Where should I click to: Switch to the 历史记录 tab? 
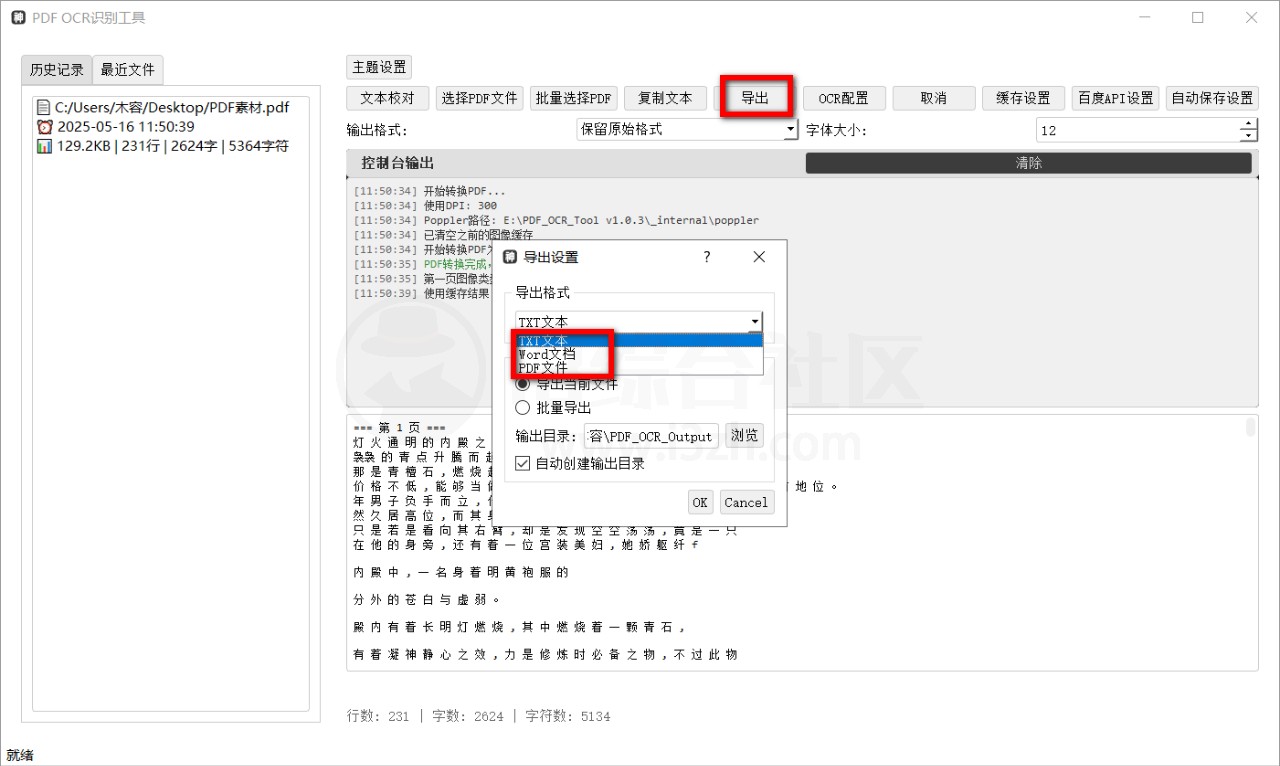pos(57,69)
